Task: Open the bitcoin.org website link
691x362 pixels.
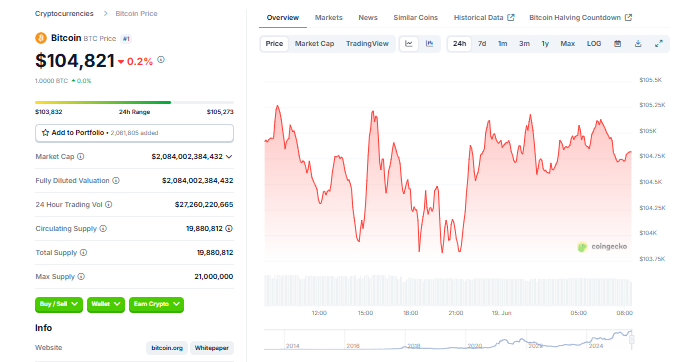Action: tap(167, 348)
